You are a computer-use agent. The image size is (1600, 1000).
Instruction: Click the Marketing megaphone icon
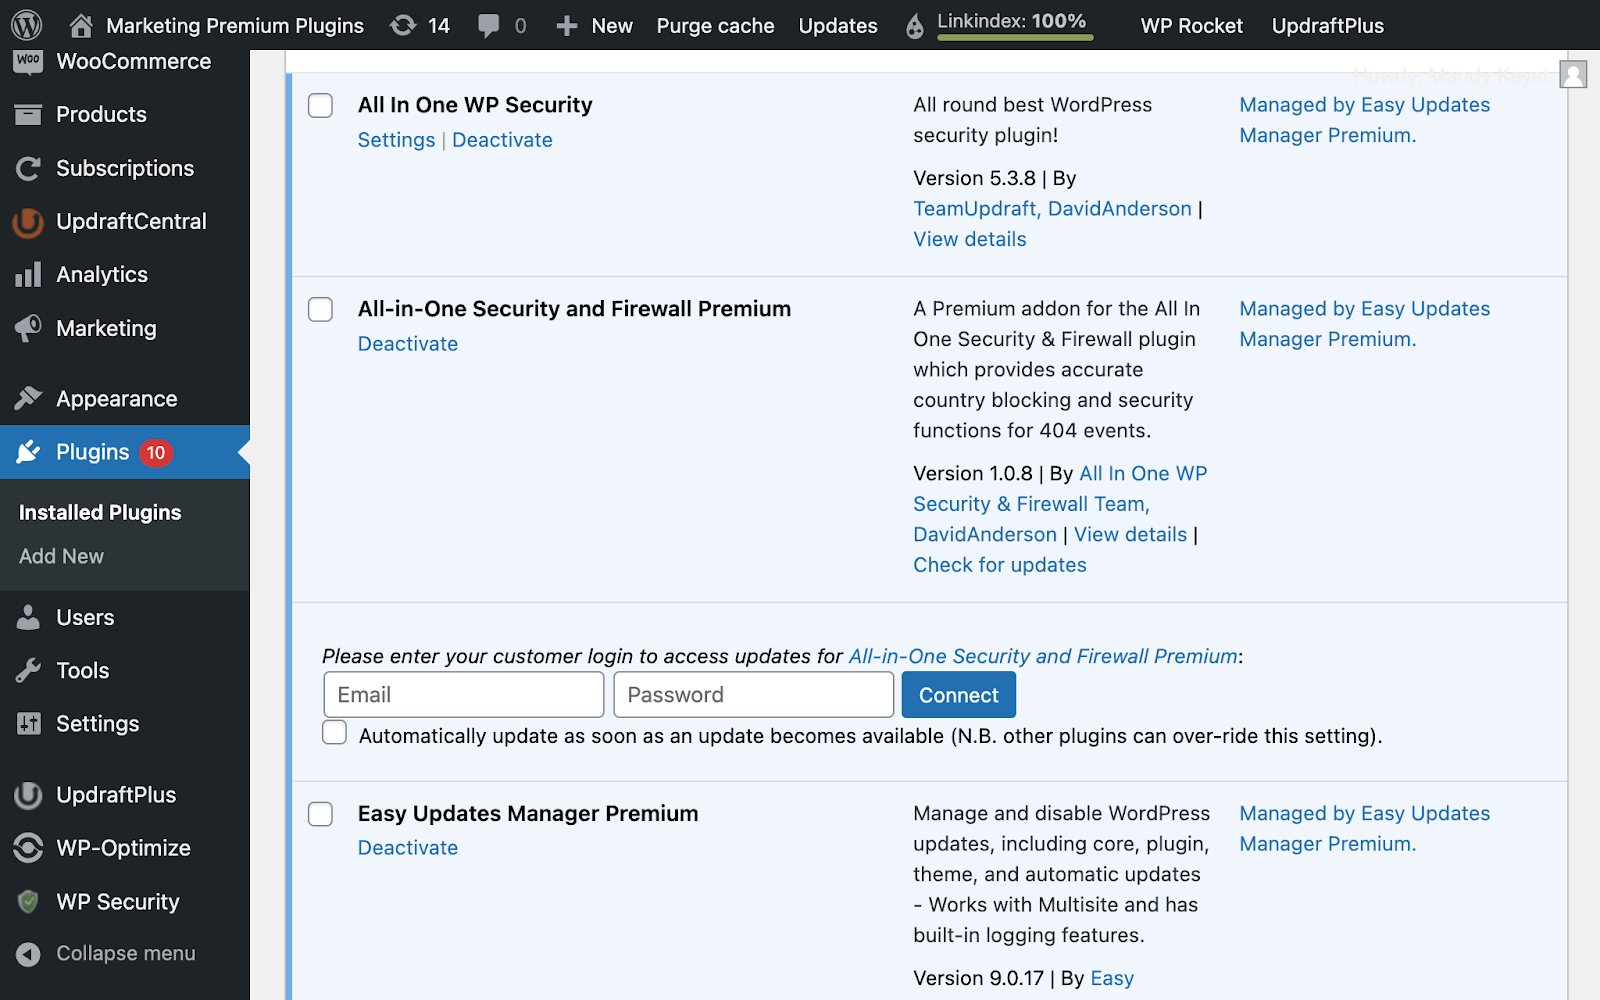pos(28,328)
